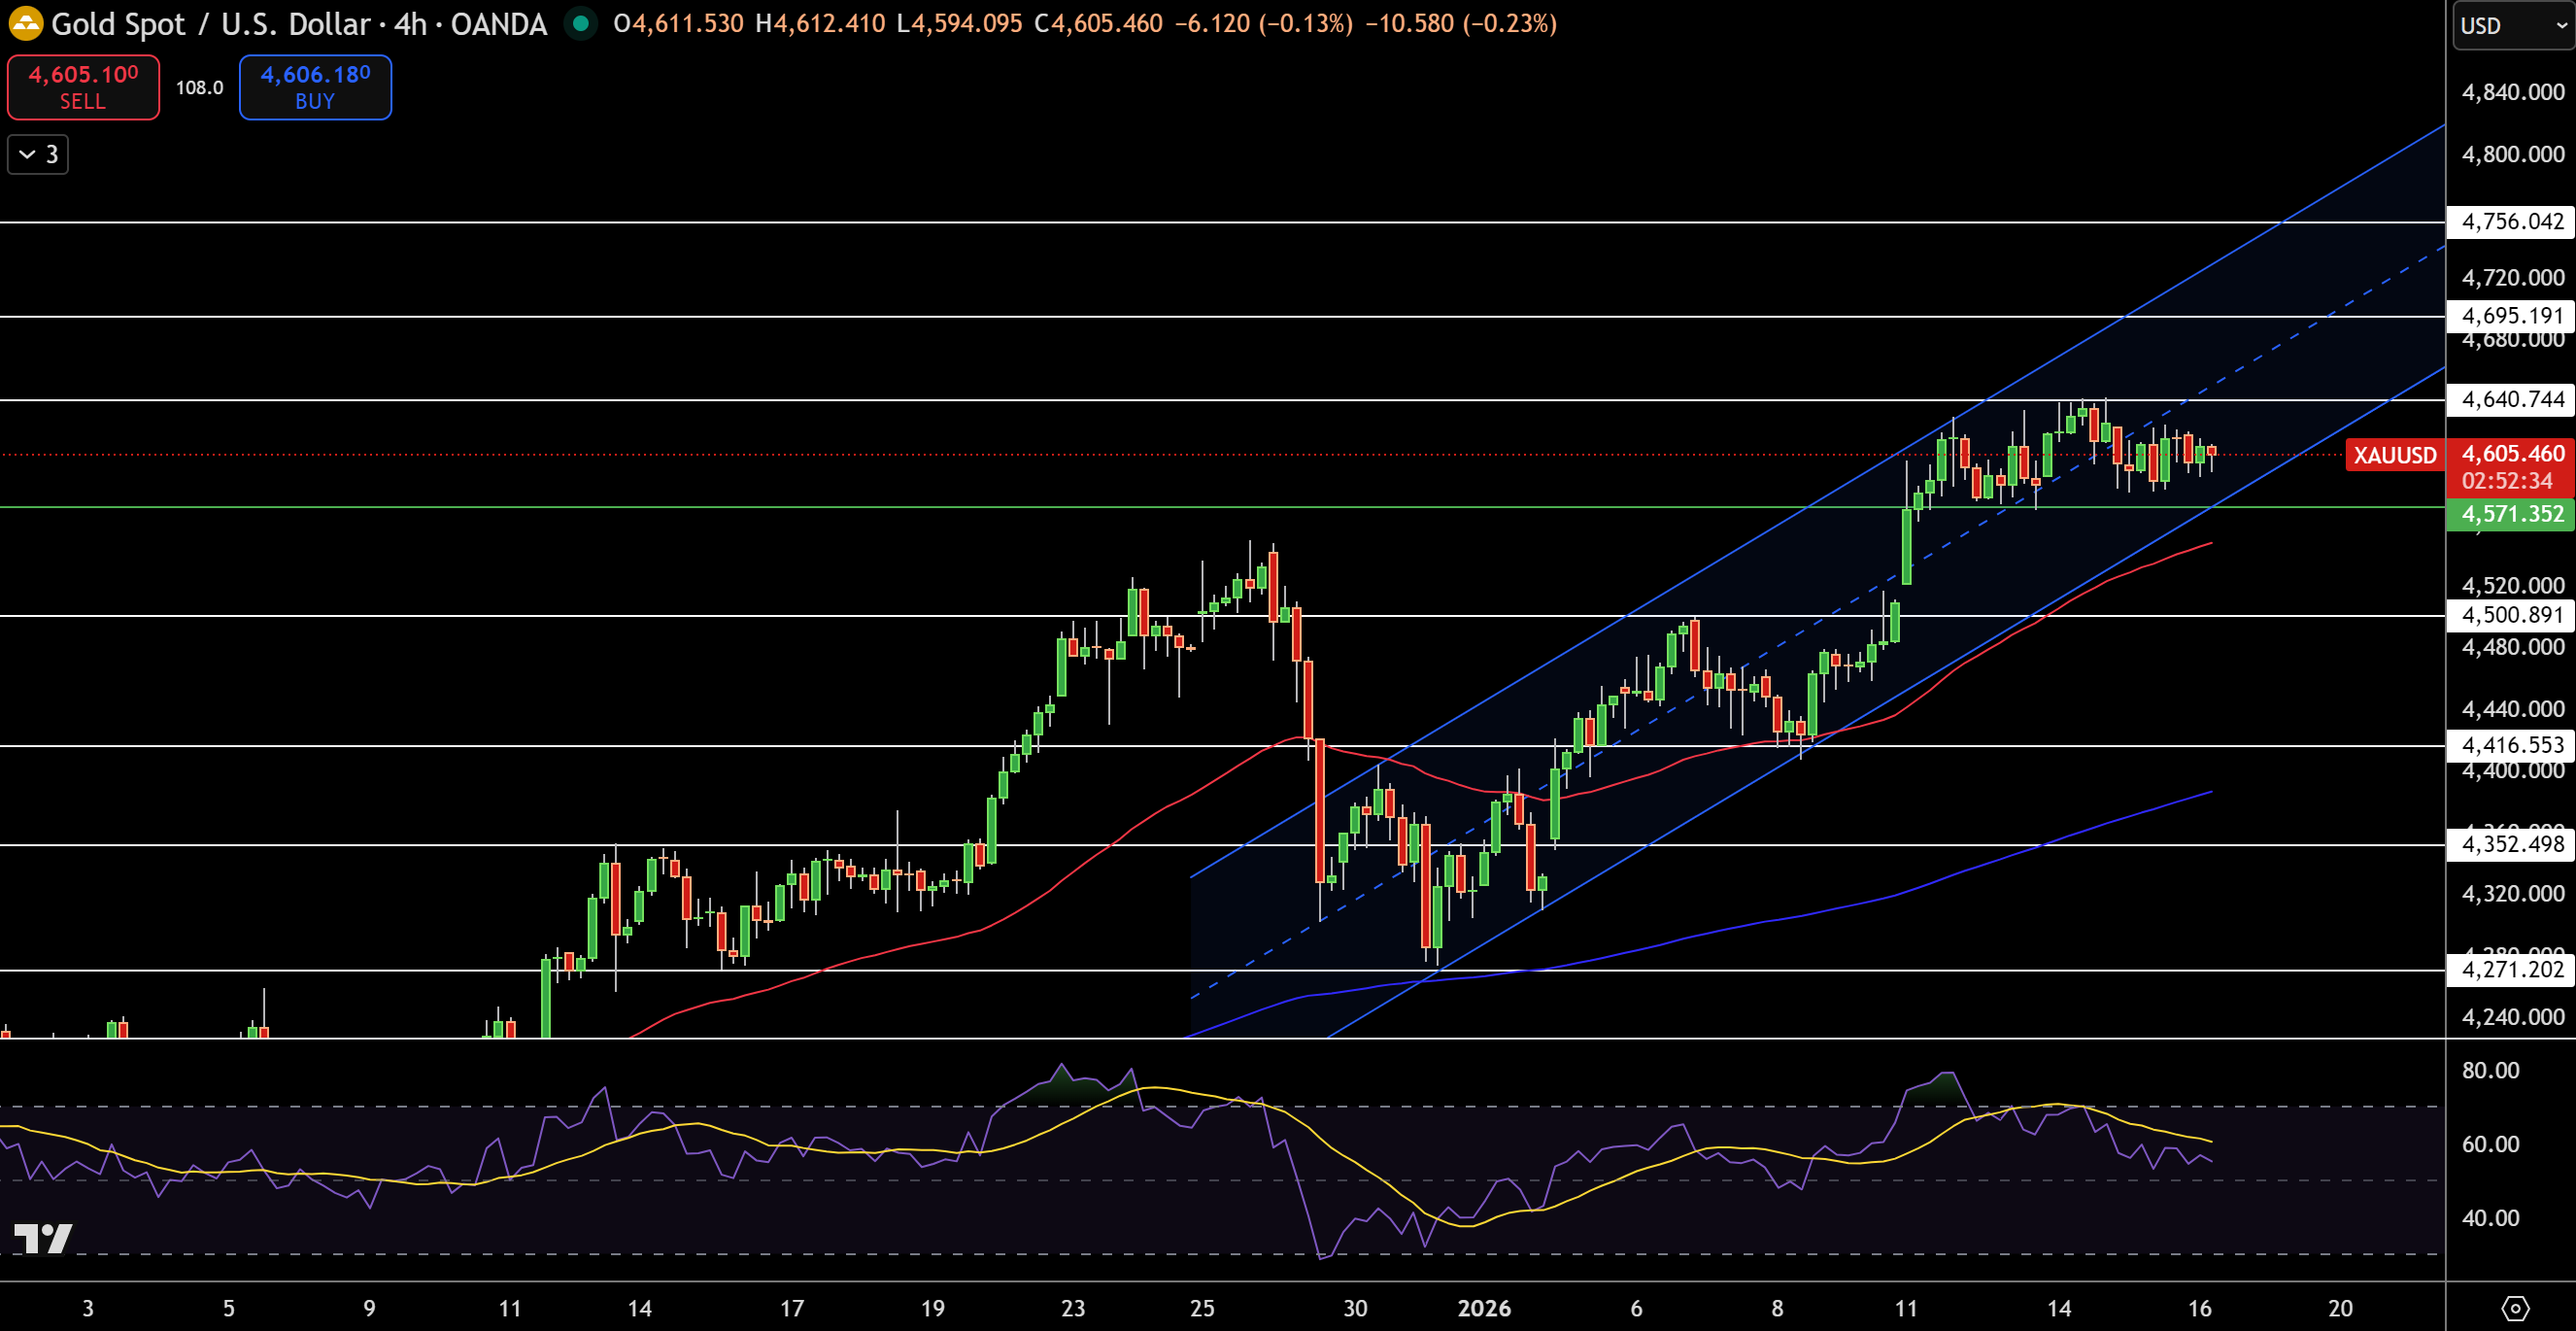Click the 4,756.042 horizontal line label
This screenshot has height=1331, width=2576.
tap(2510, 221)
